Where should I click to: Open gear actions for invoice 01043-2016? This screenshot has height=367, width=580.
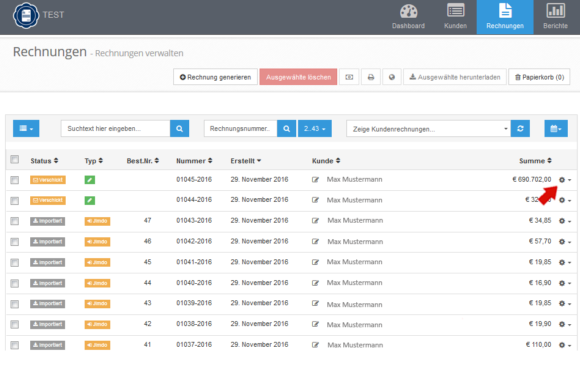point(564,221)
